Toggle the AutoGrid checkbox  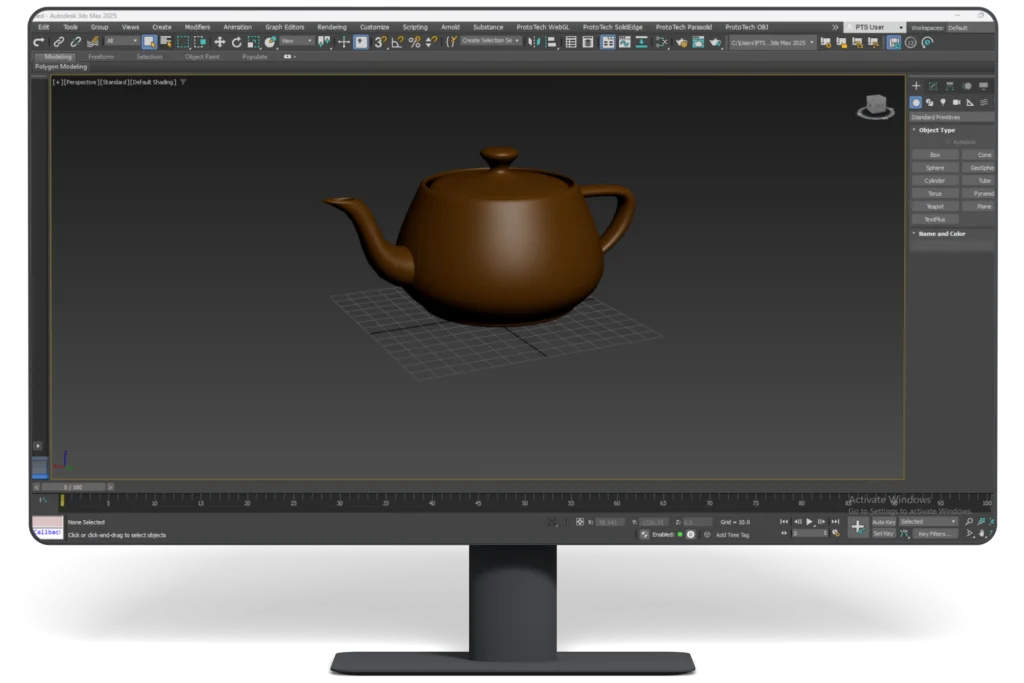pos(948,142)
